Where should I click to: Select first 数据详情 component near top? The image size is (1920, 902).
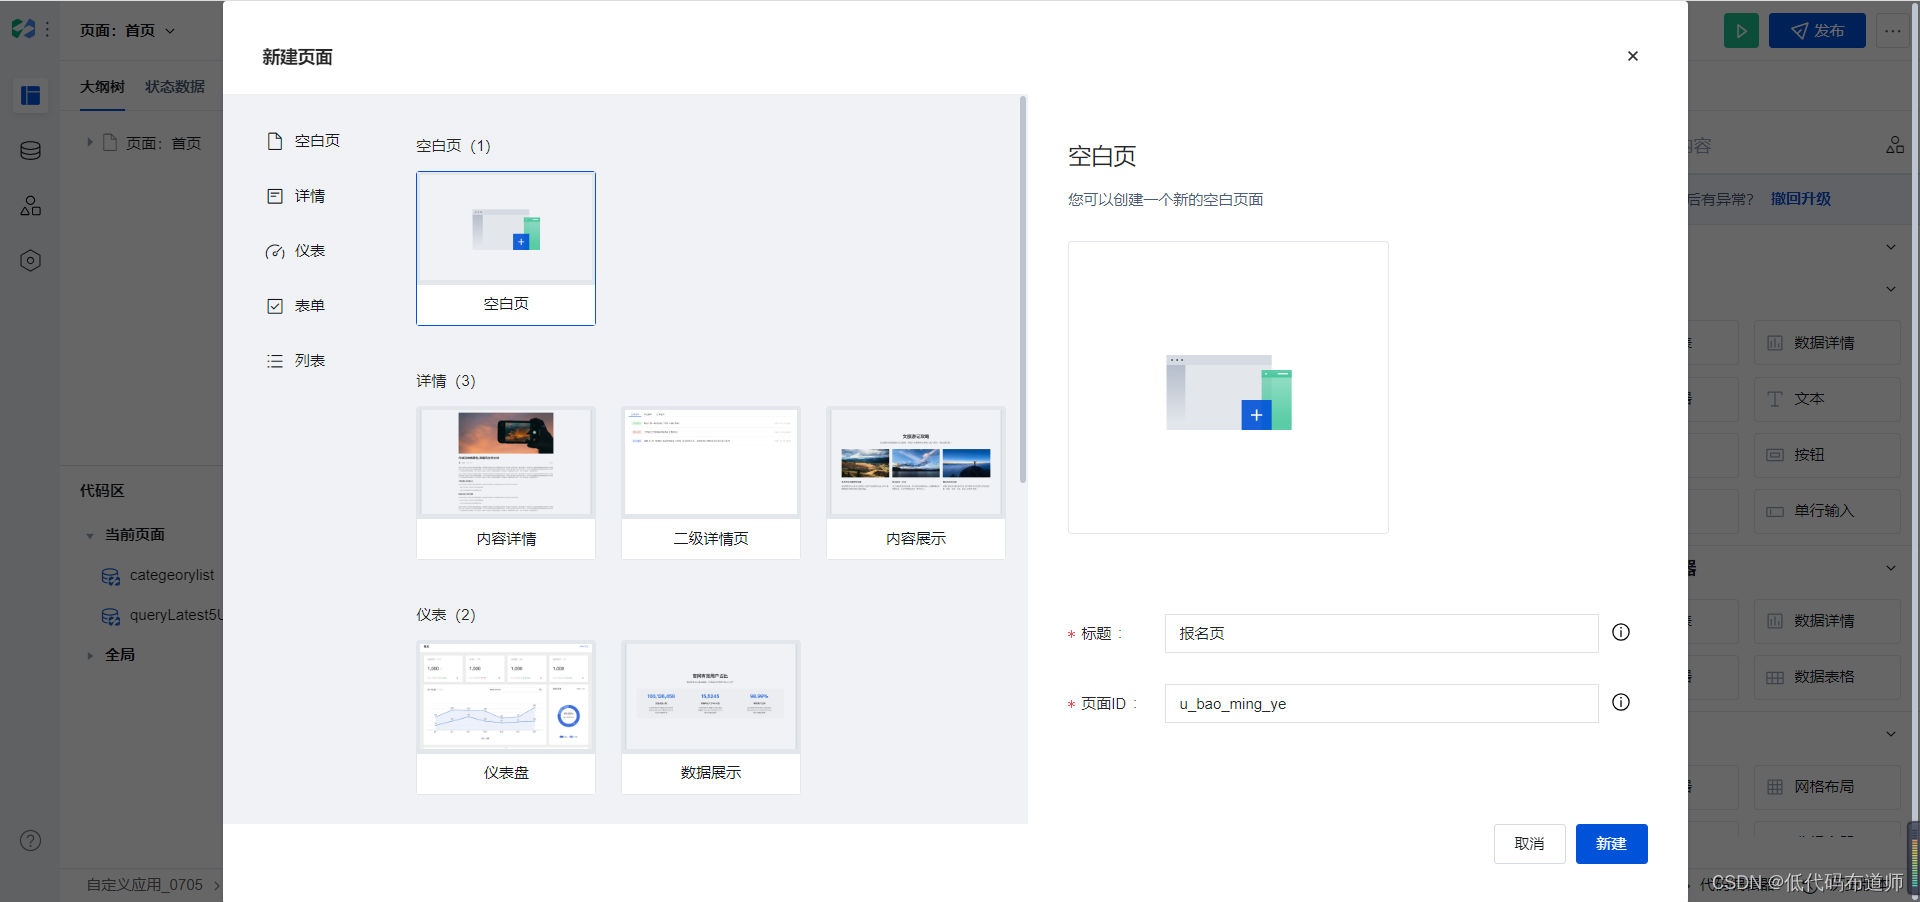(1827, 343)
